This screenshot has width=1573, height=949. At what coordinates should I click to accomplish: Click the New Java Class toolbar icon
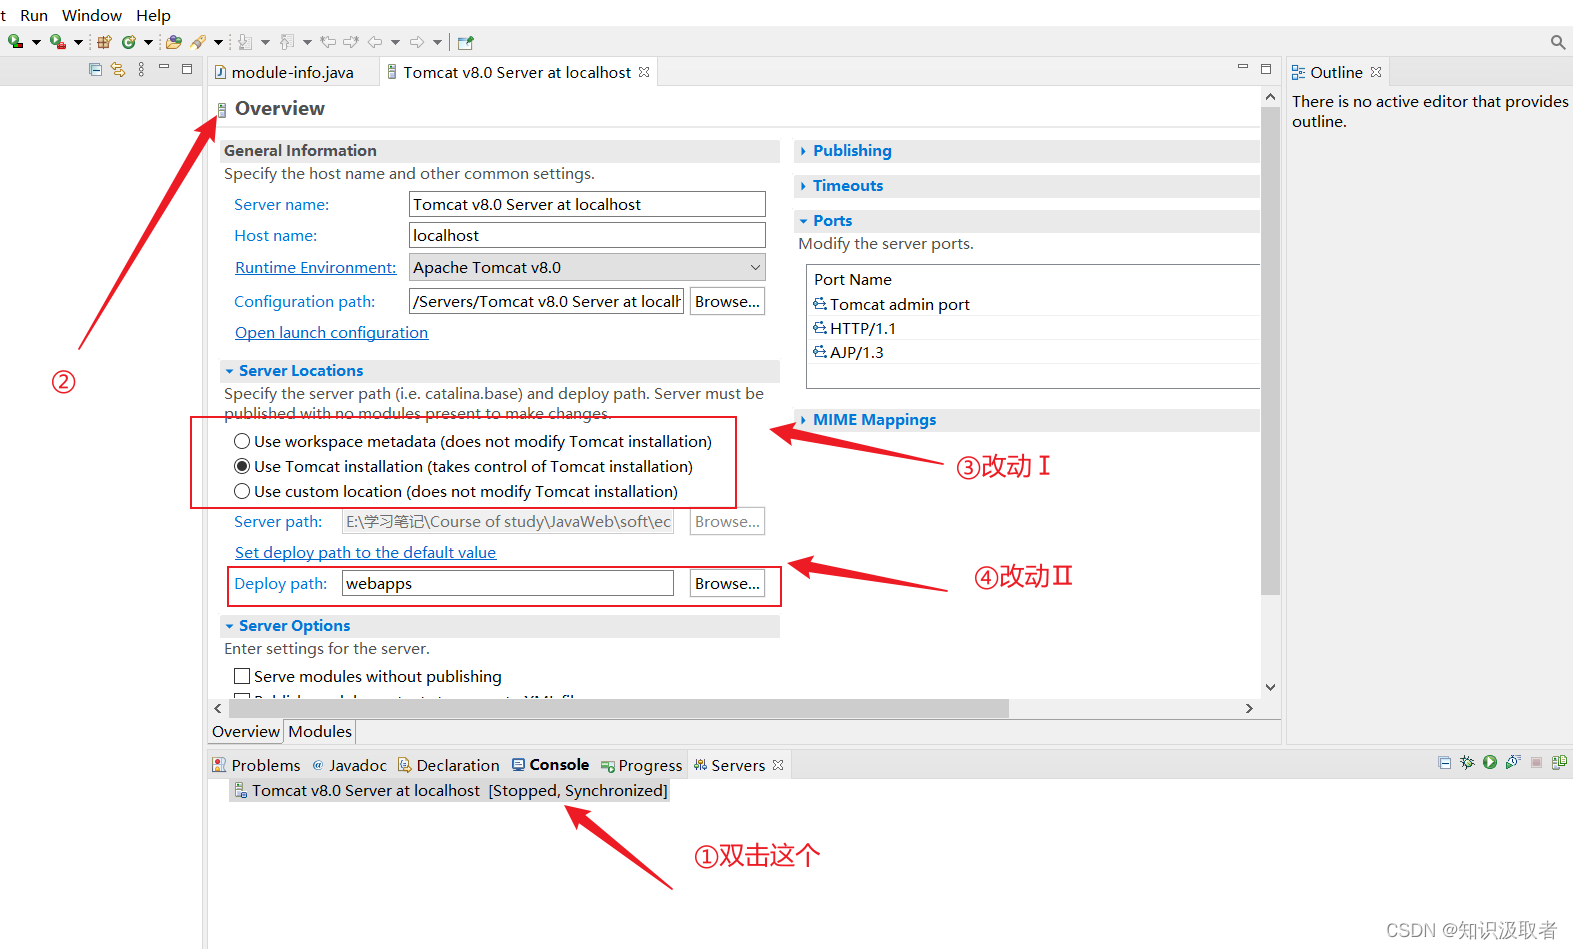point(128,42)
